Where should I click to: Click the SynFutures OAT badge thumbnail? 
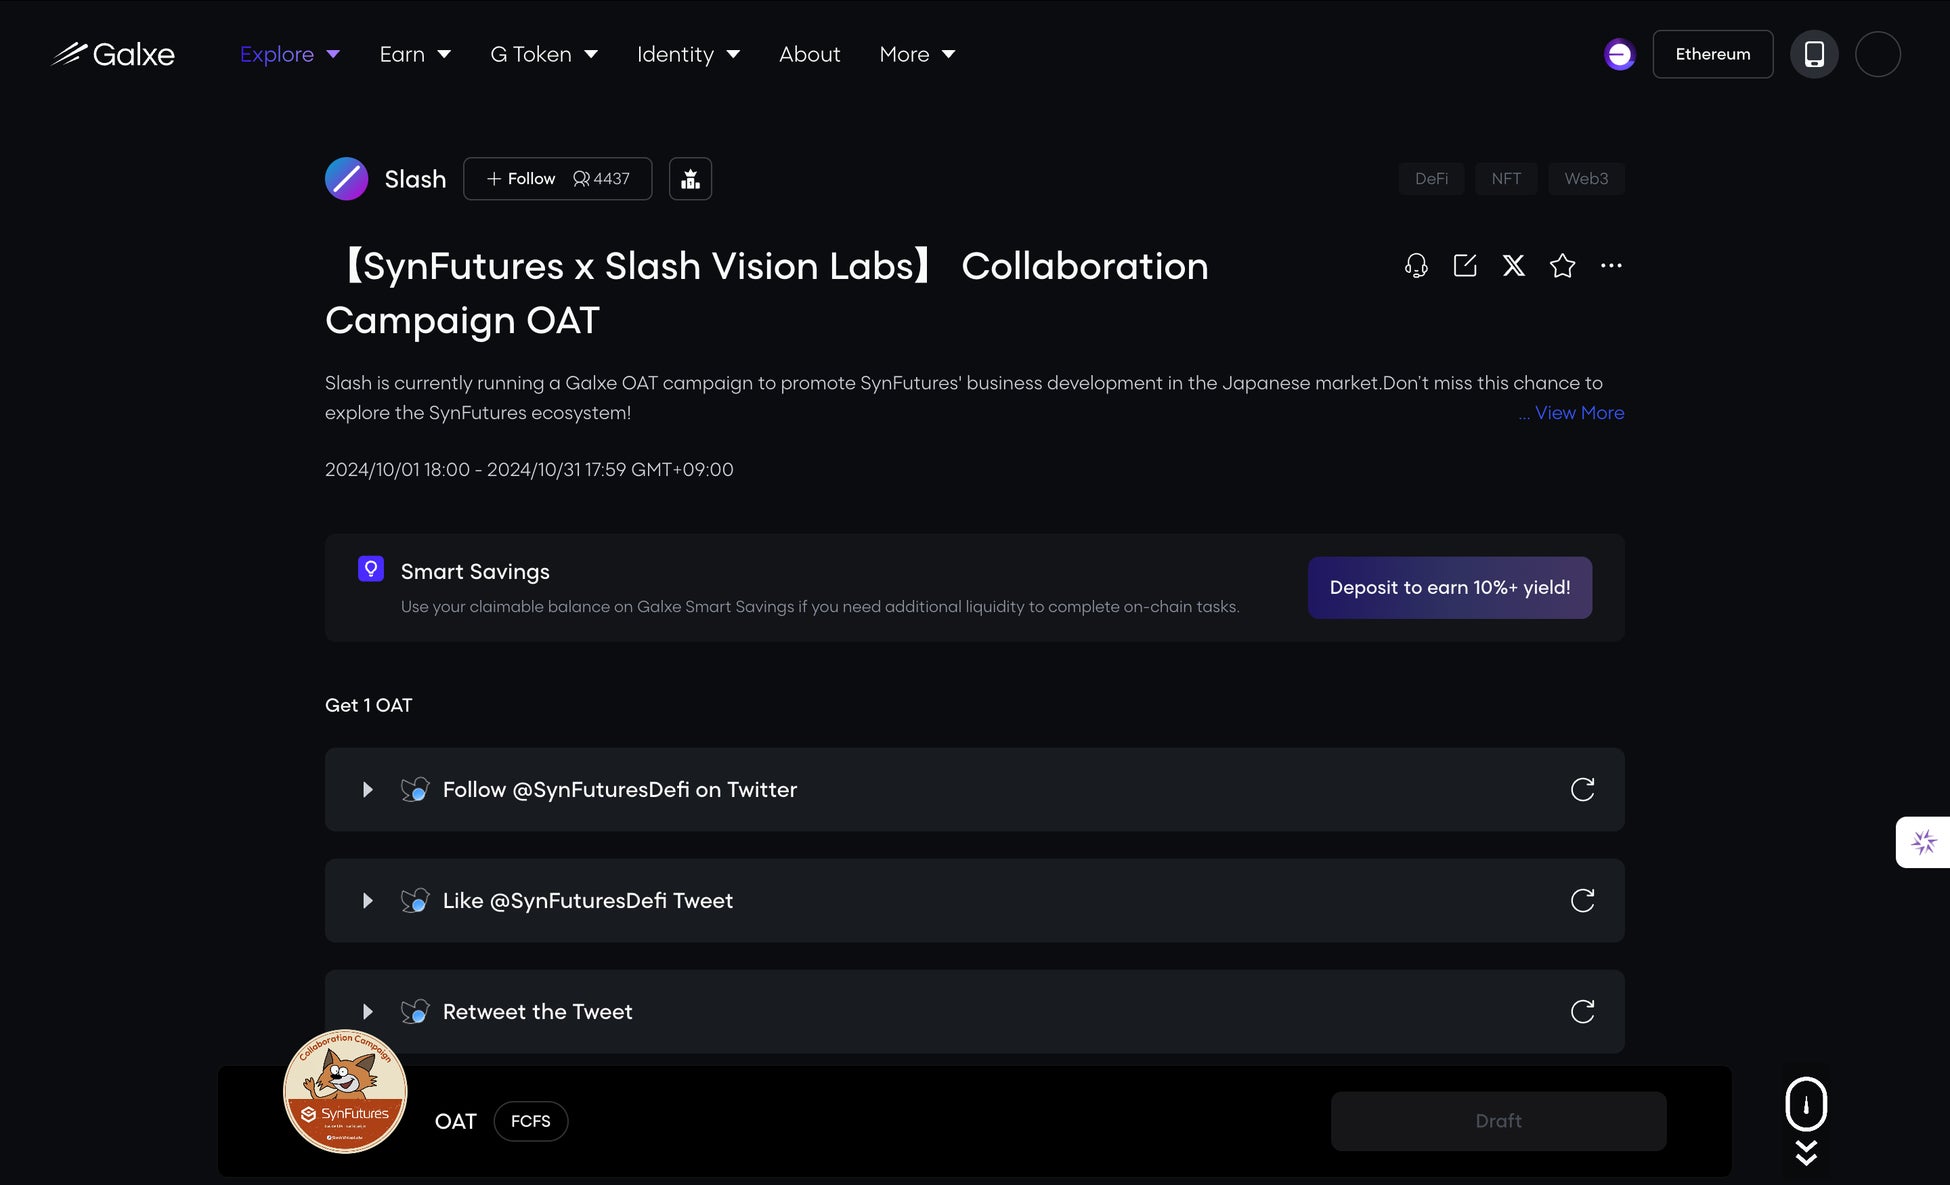[345, 1091]
